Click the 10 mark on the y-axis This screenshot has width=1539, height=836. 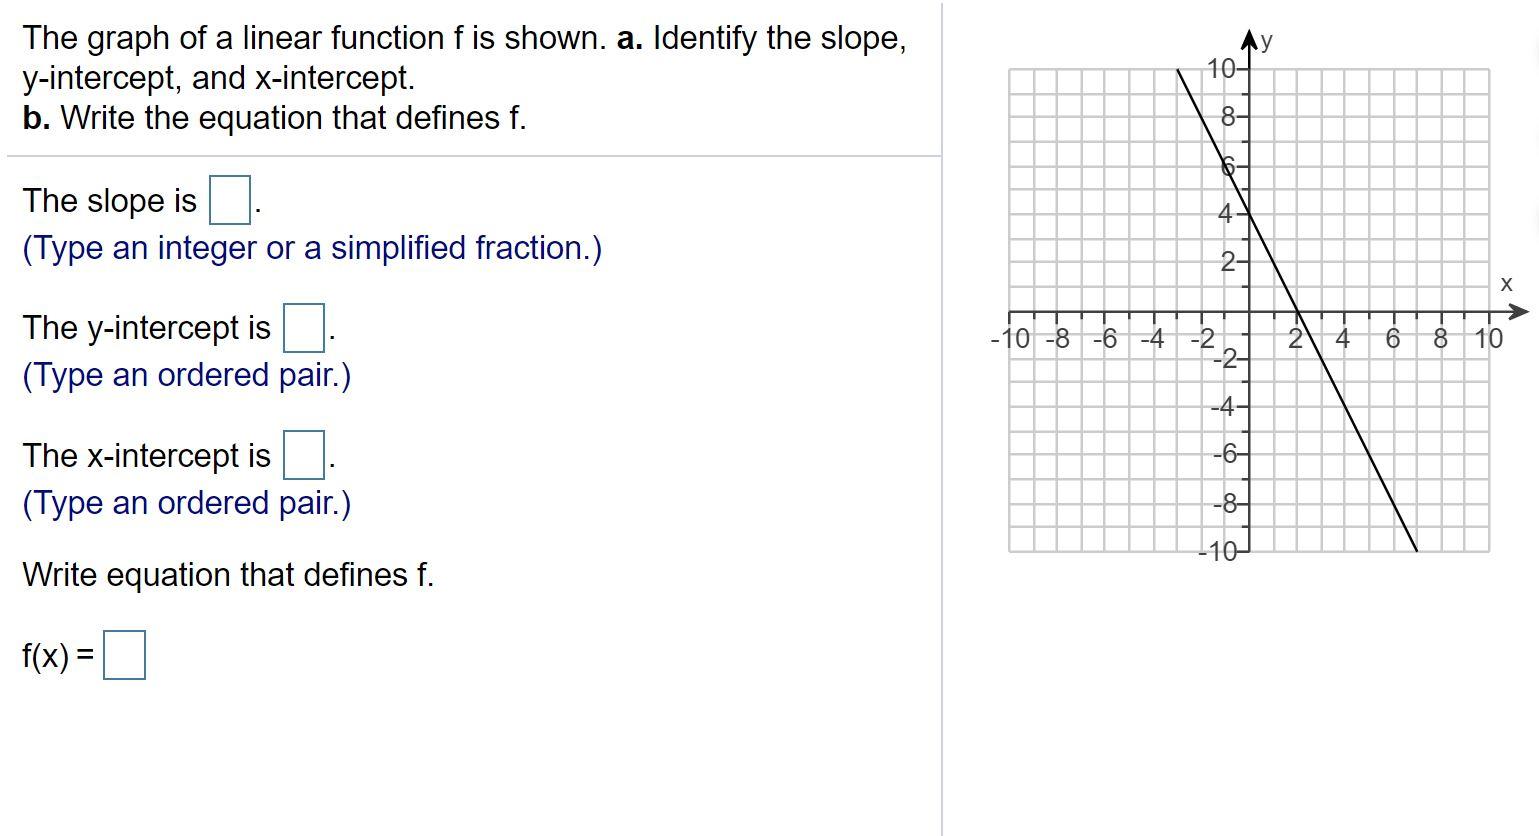(1221, 69)
